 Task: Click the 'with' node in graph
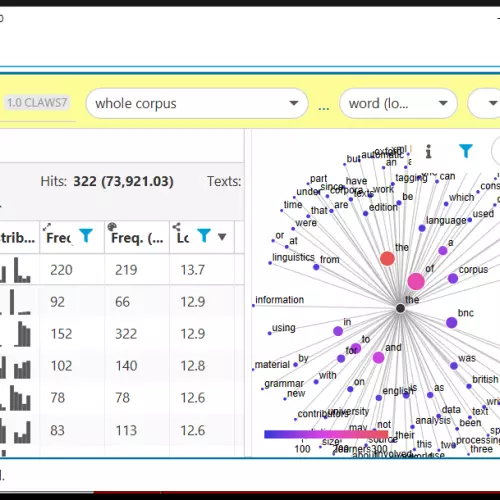316,382
